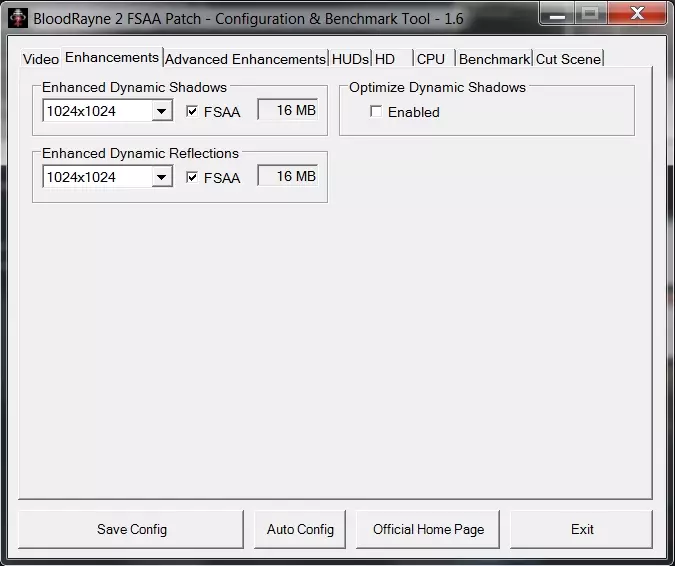The height and width of the screenshot is (566, 675).
Task: Switch to the Video tab
Action: click(40, 59)
